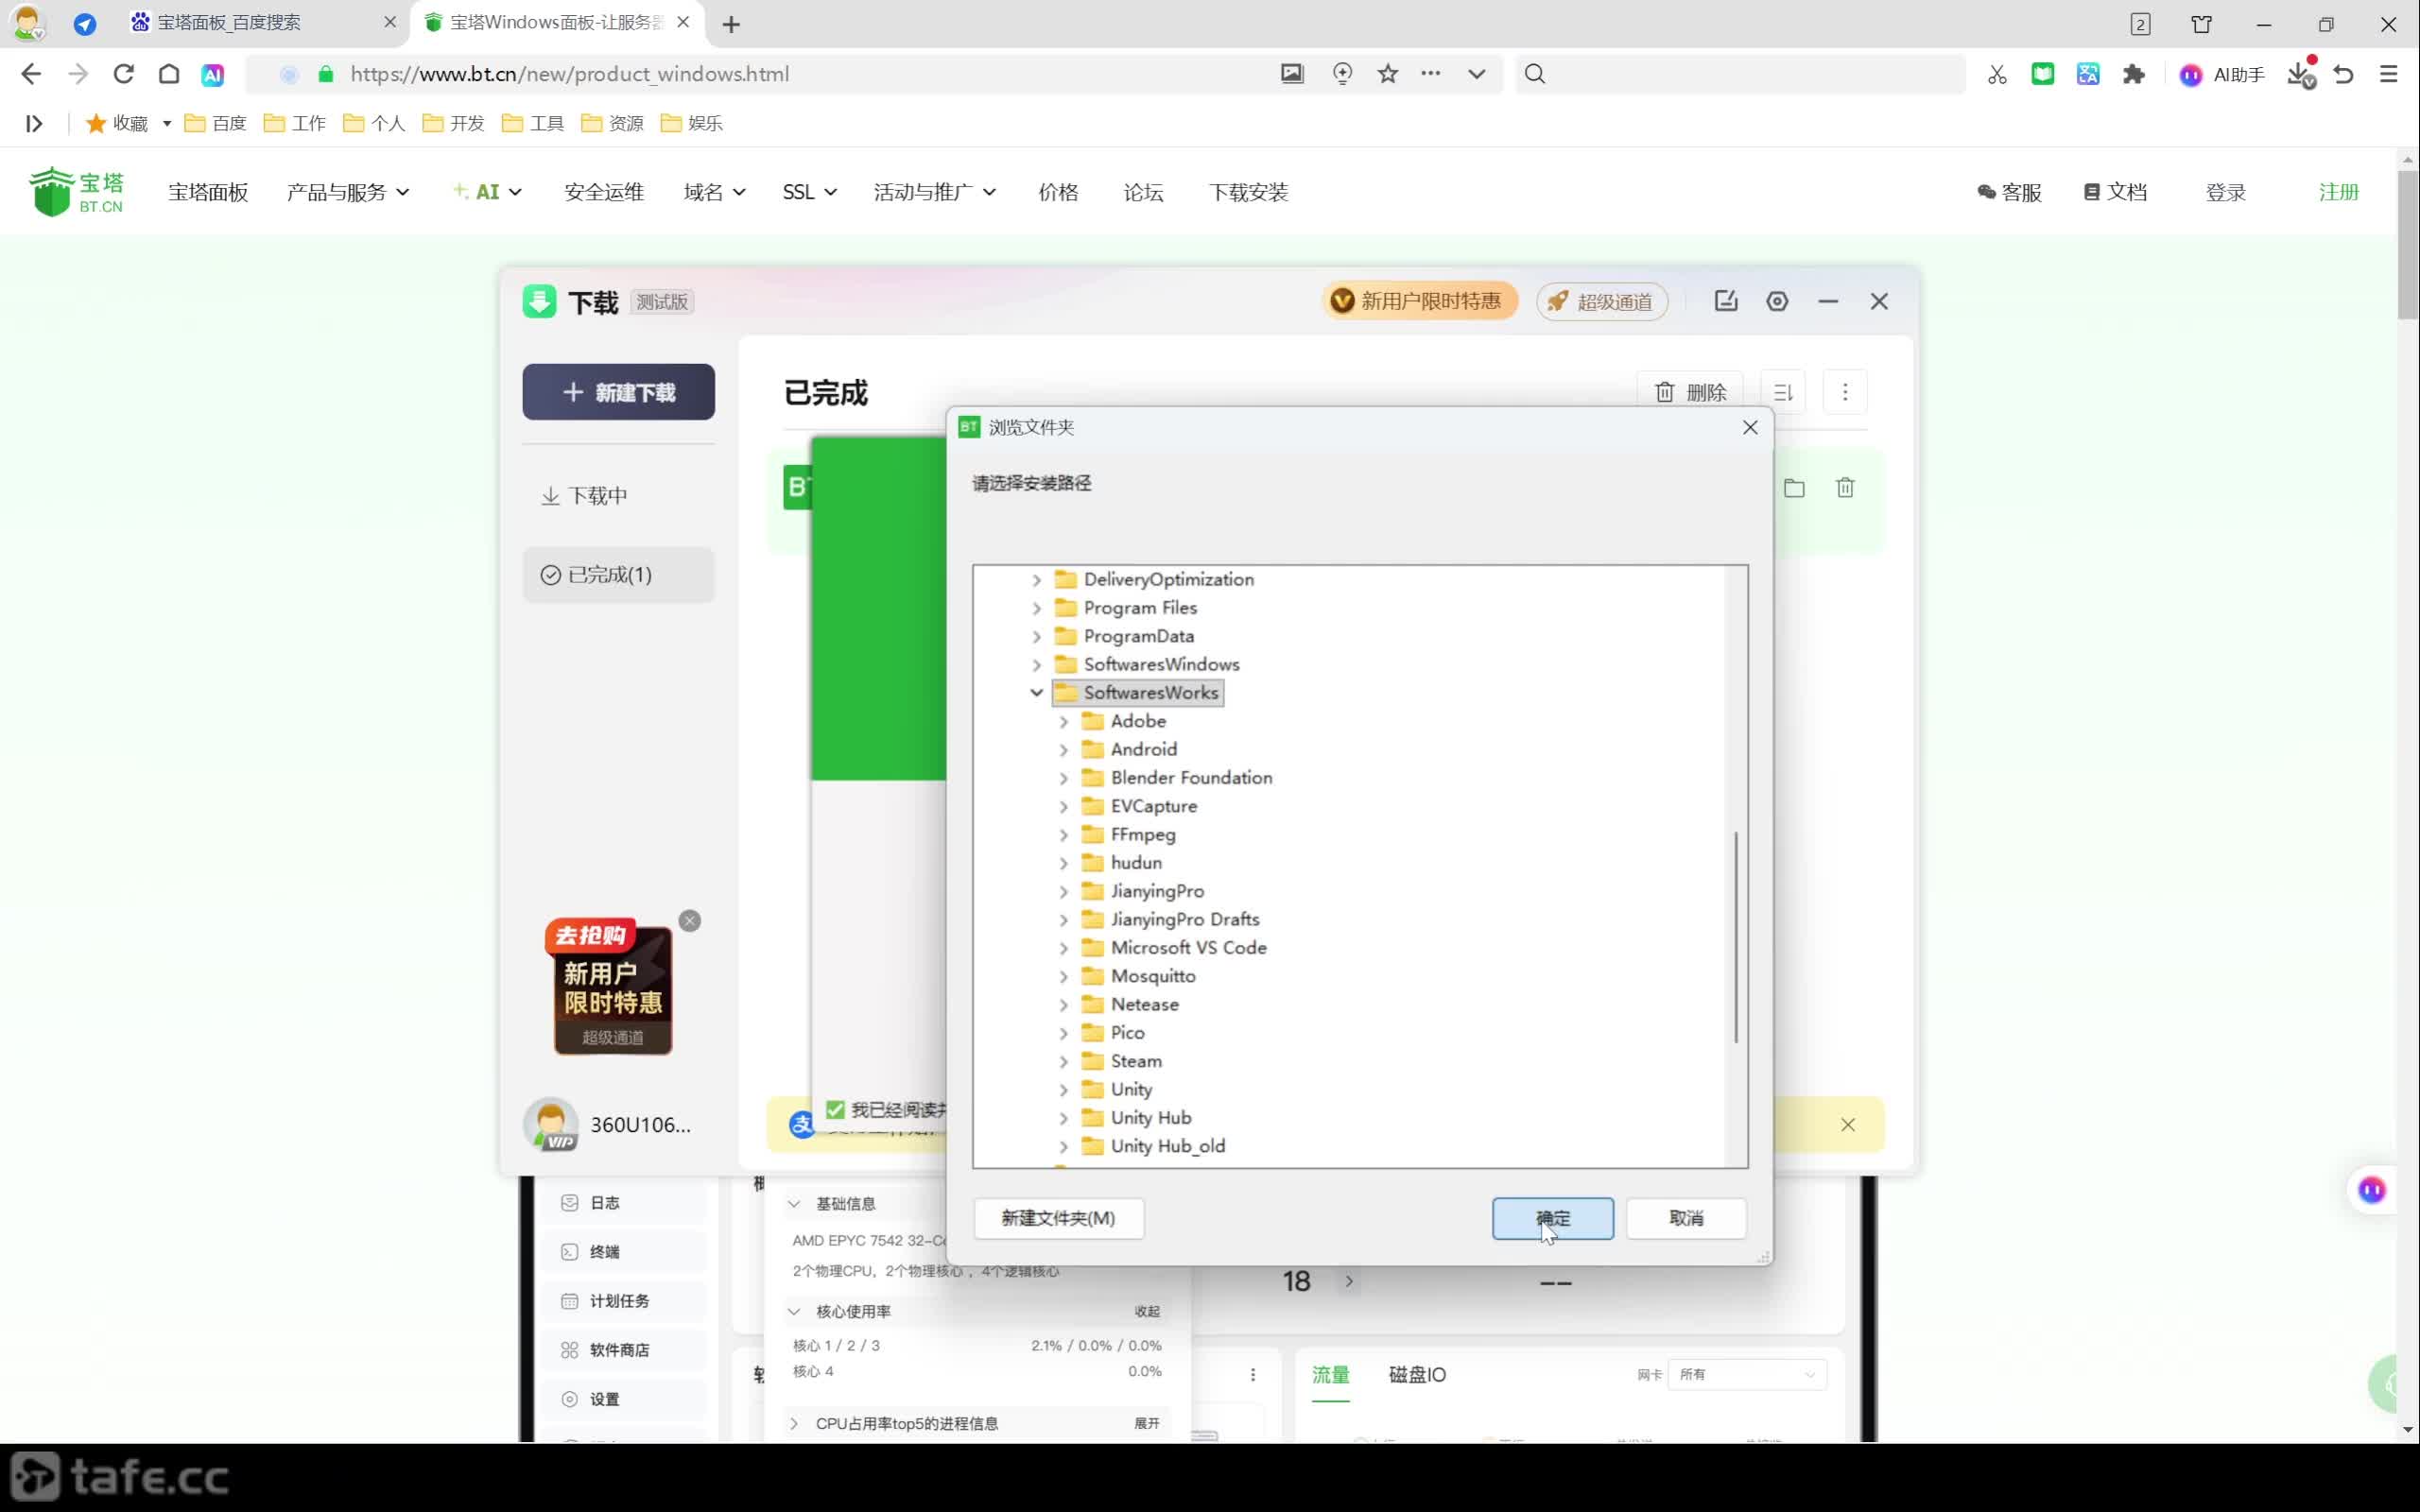
Task: Close the 浏览文件夹 dialog
Action: coord(1750,427)
